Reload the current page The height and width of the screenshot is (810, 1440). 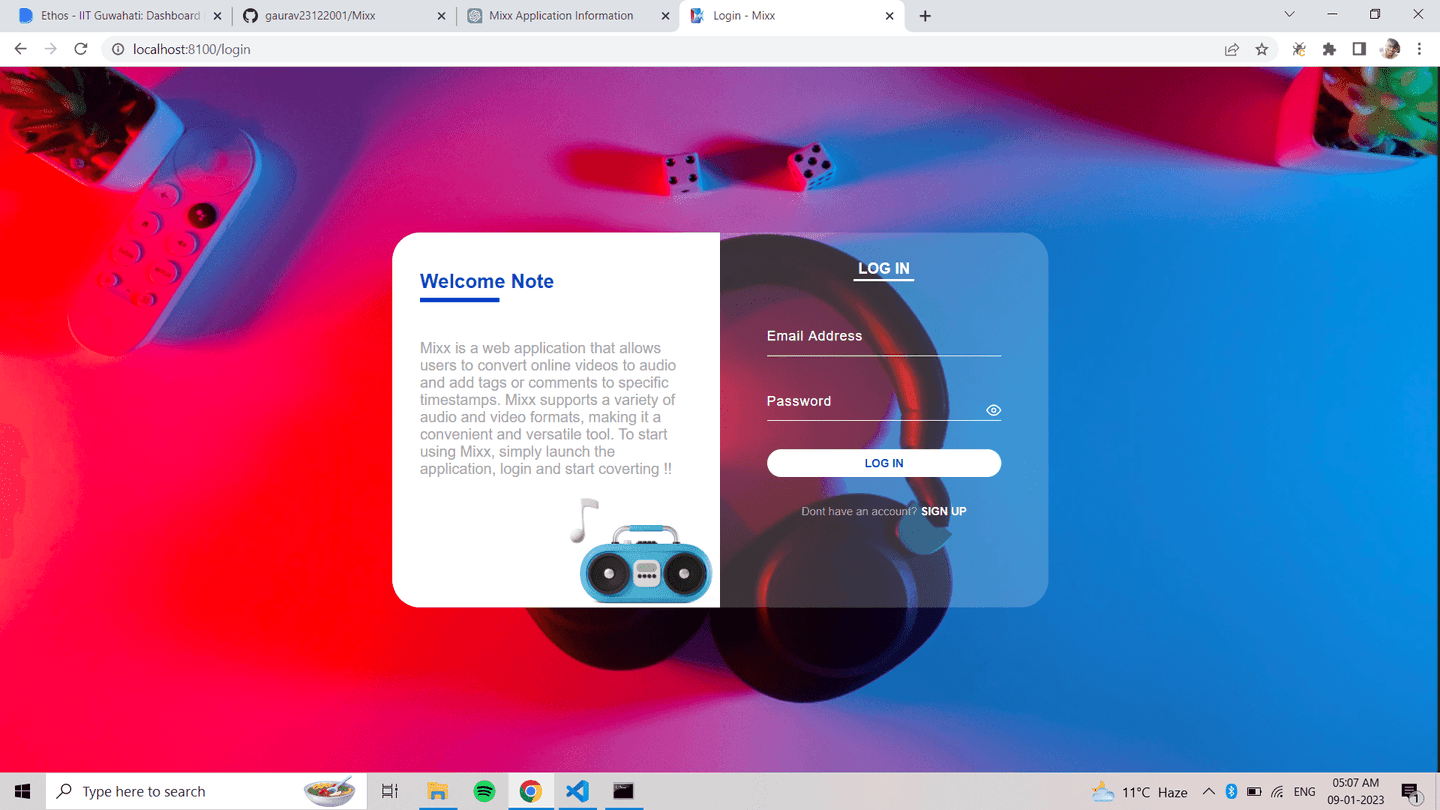click(81, 49)
